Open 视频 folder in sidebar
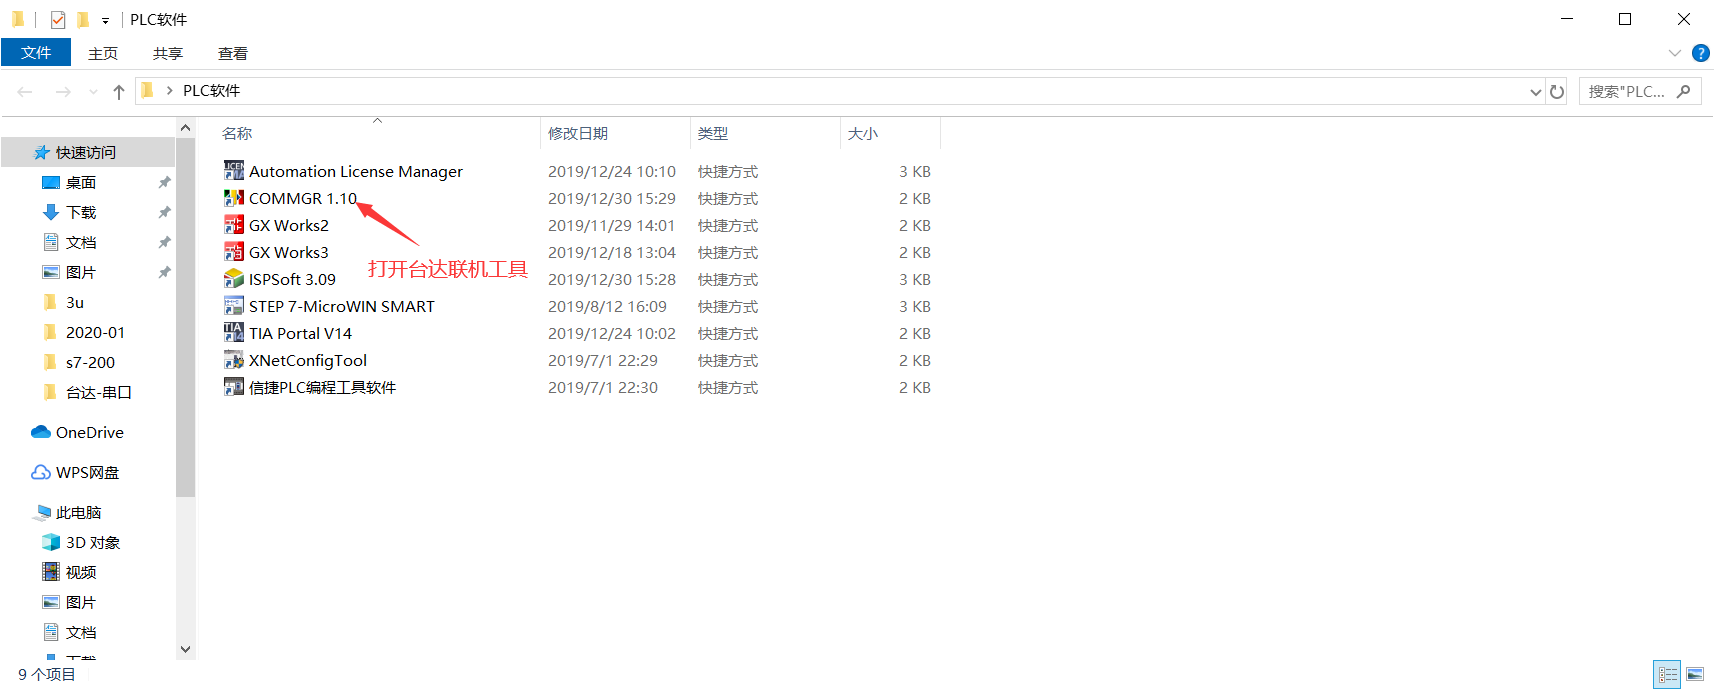Screen dimensions: 1715x690 pos(69,572)
